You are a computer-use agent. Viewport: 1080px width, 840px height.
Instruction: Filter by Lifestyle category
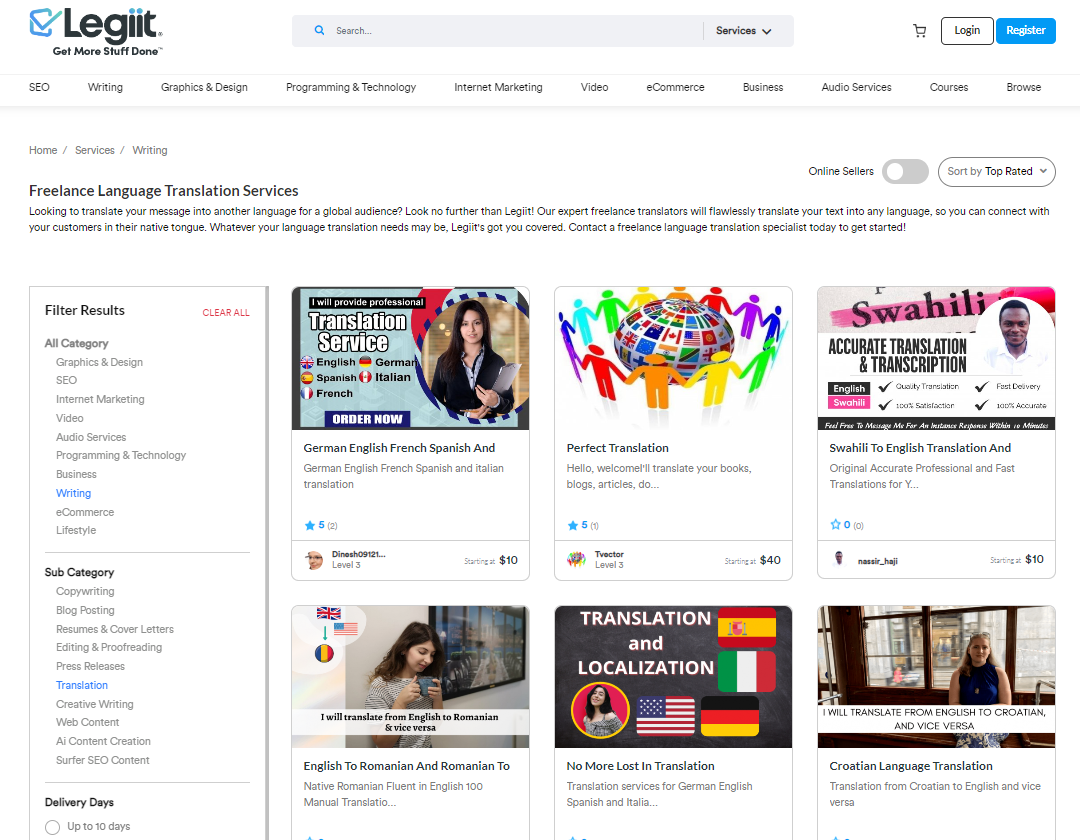point(76,530)
